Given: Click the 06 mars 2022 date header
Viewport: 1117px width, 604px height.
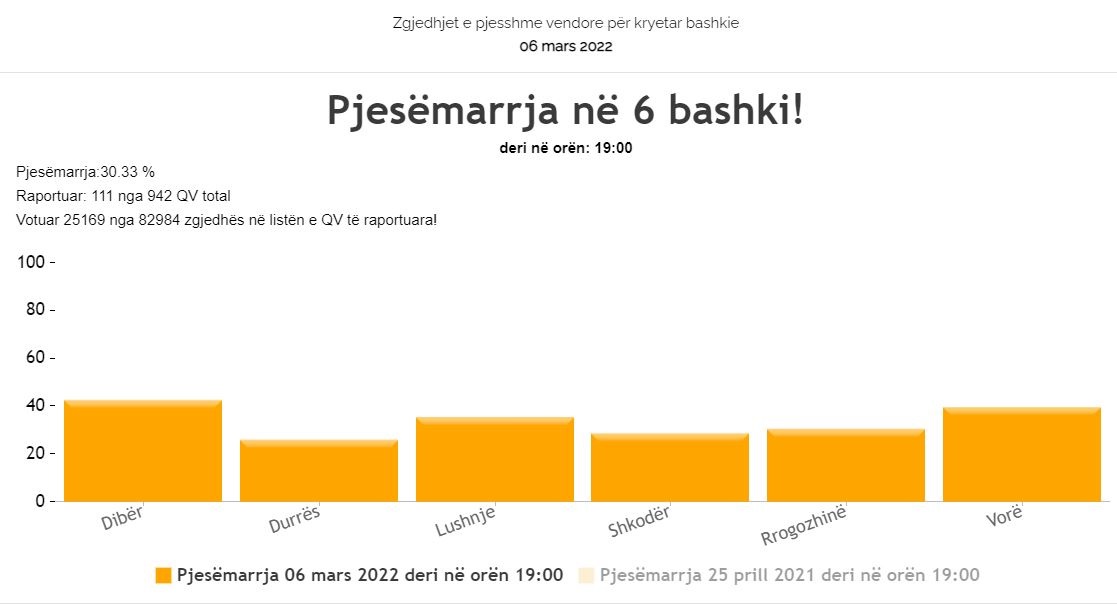Looking at the screenshot, I should (566, 46).
